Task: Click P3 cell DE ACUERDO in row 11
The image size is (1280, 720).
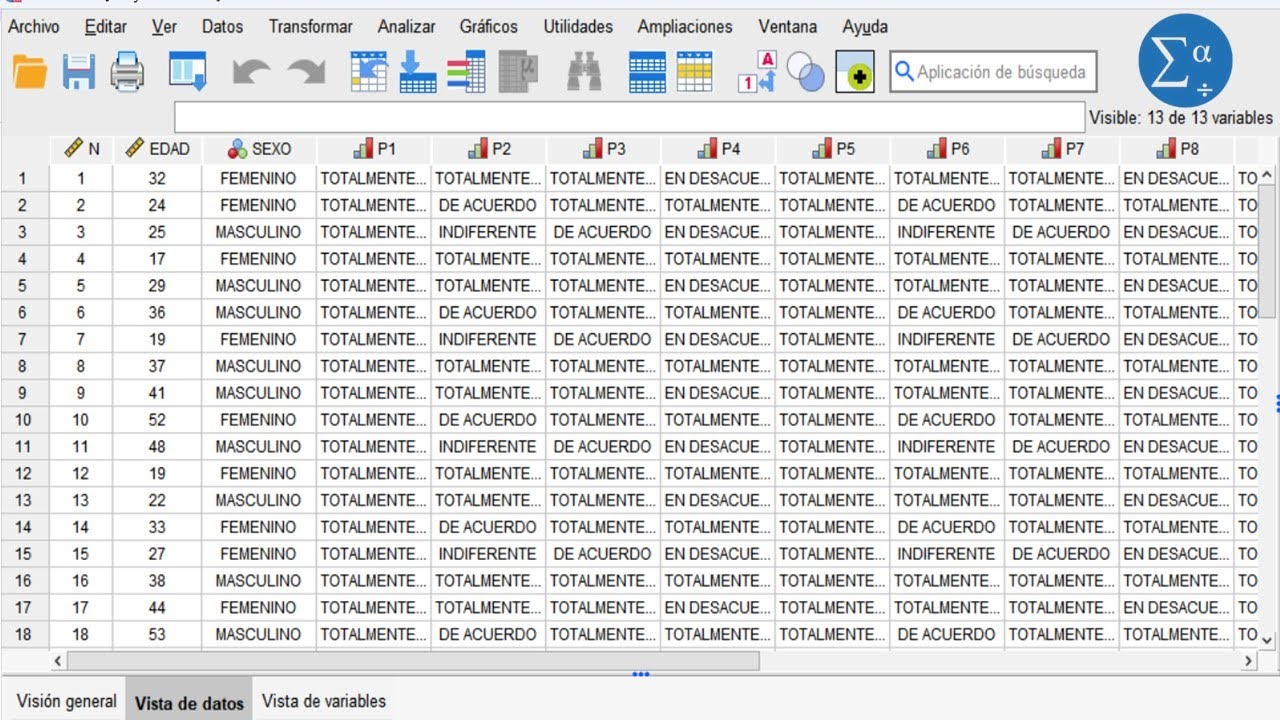Action: (x=603, y=446)
